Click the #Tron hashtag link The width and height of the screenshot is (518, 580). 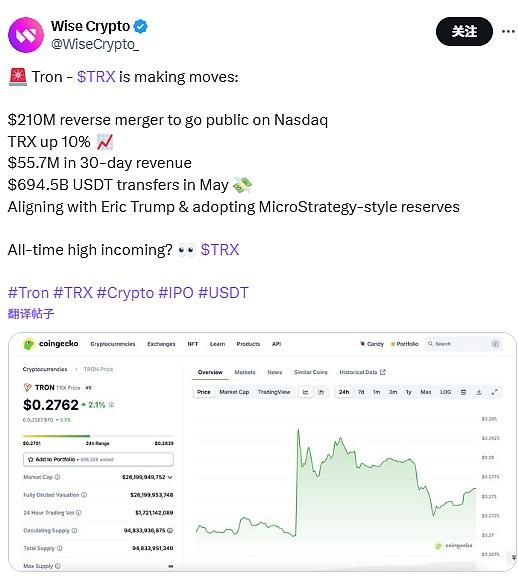pos(28,293)
